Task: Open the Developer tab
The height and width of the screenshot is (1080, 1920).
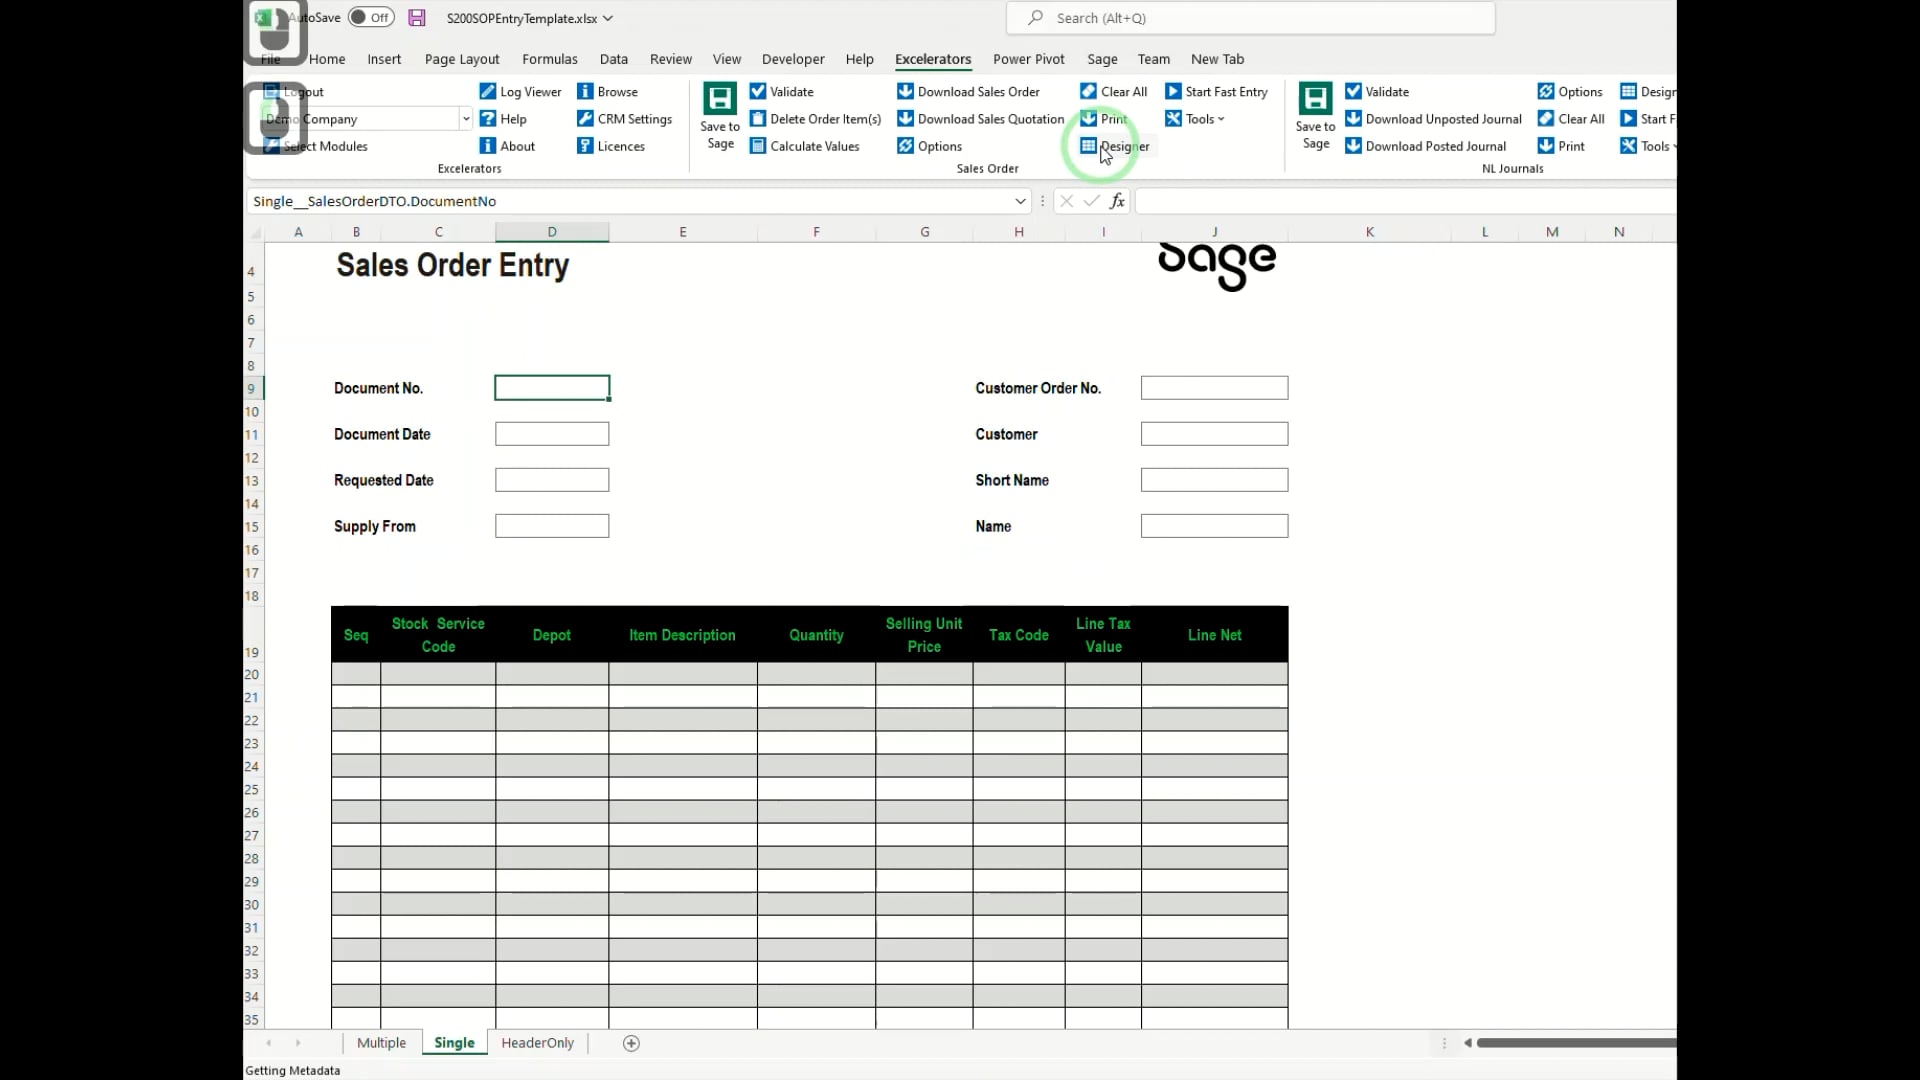Action: tap(793, 59)
